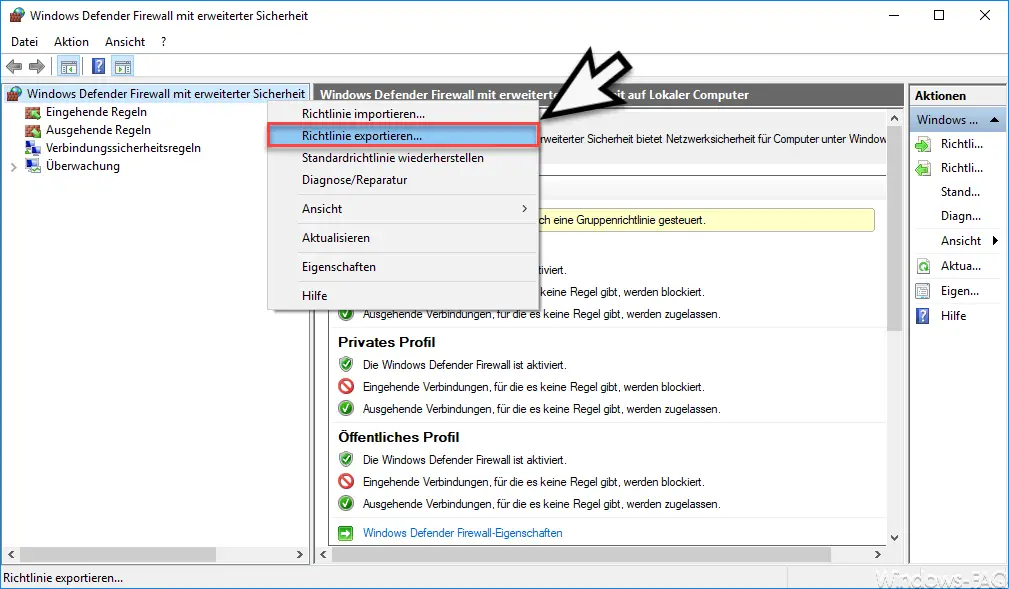Choose Aktualisieren from context menu

[403, 238]
